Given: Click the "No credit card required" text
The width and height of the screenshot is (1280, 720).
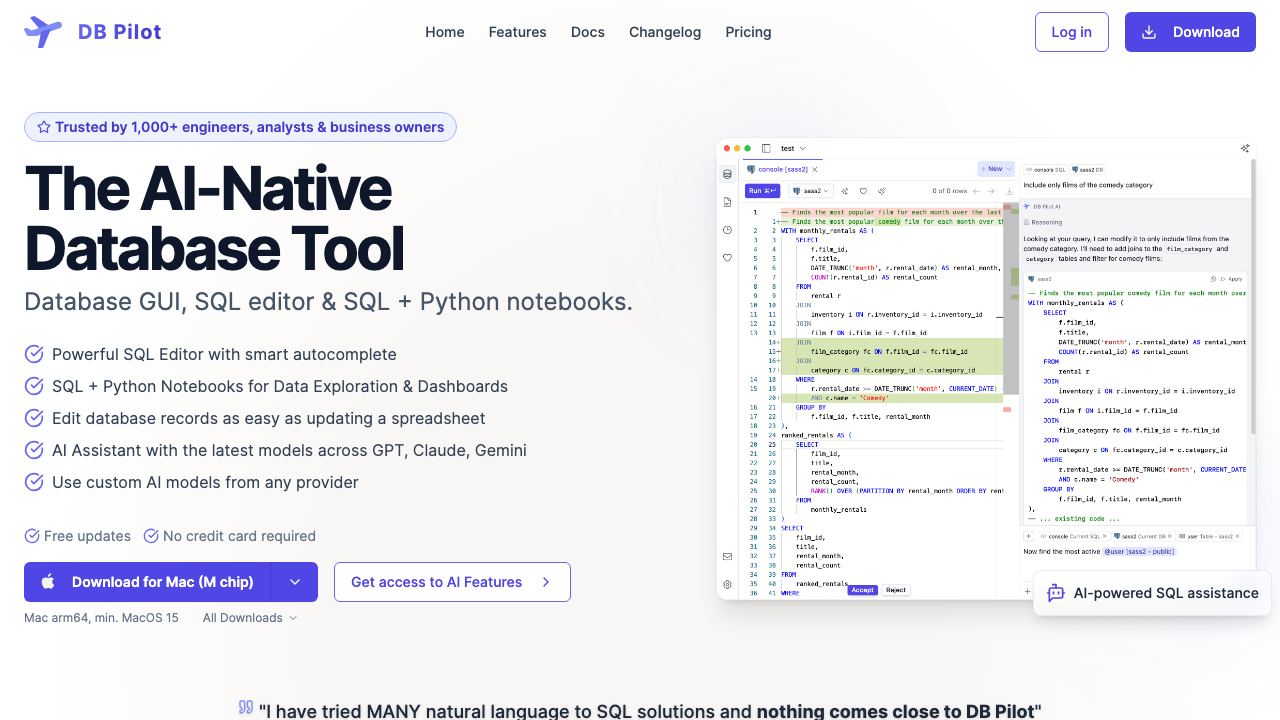Looking at the screenshot, I should coord(239,536).
